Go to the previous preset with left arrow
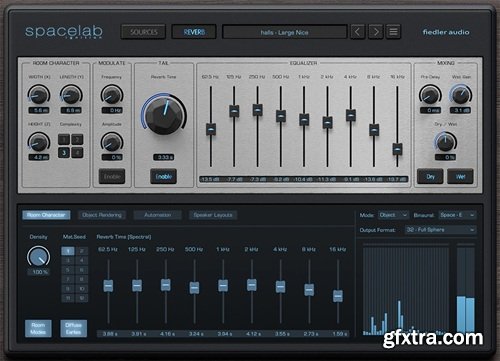This screenshot has height=361, width=500. [358, 32]
